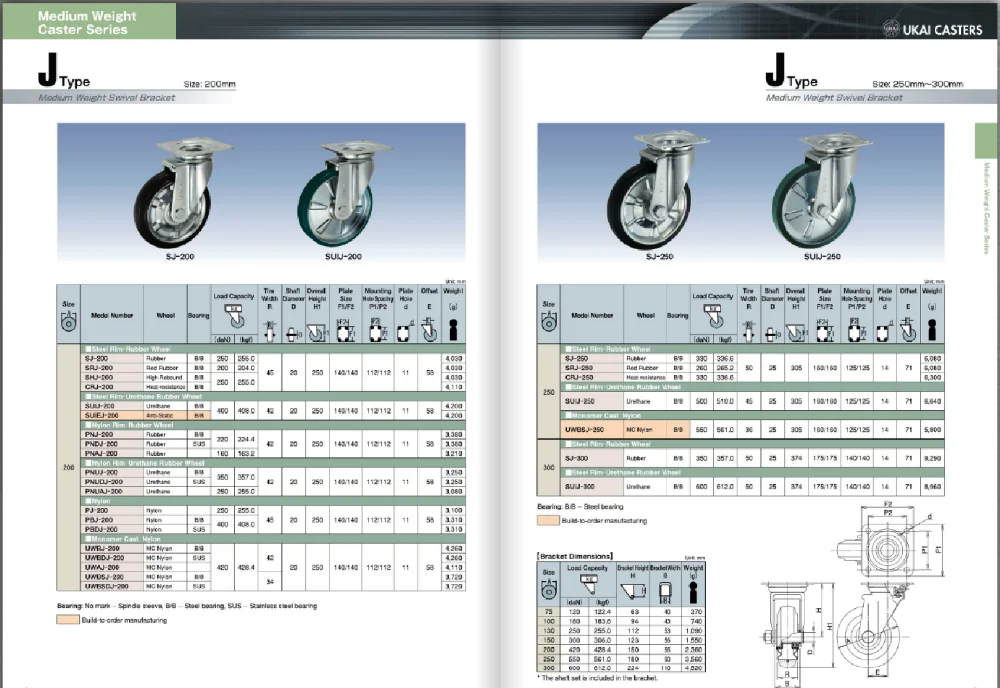Viewport: 1000px width, 688px height.
Task: Click the highlighted SUIEJ-200 model number
Action: point(104,414)
